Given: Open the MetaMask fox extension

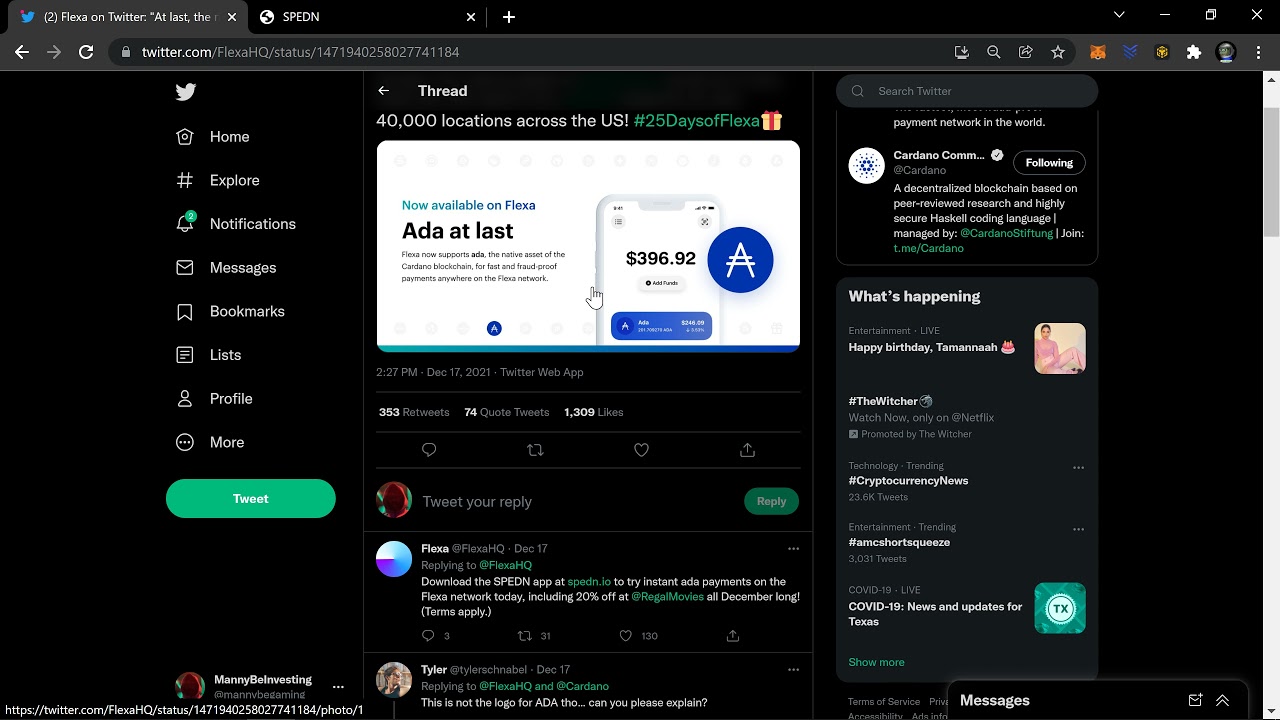Looking at the screenshot, I should [x=1098, y=52].
